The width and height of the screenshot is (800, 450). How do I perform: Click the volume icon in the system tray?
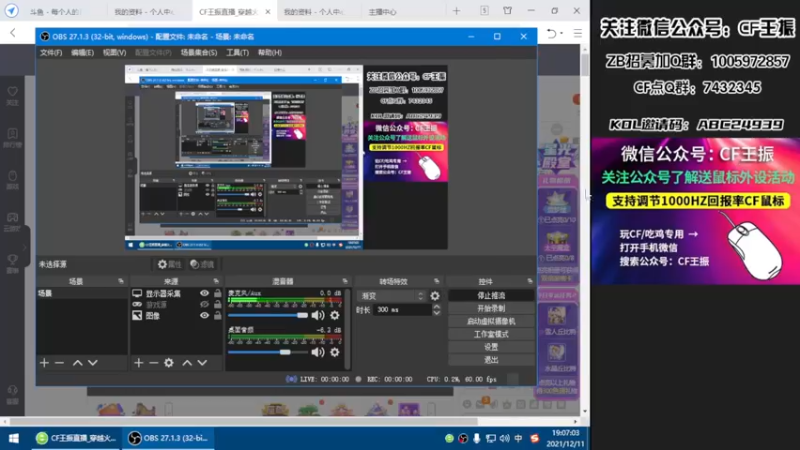coord(505,438)
